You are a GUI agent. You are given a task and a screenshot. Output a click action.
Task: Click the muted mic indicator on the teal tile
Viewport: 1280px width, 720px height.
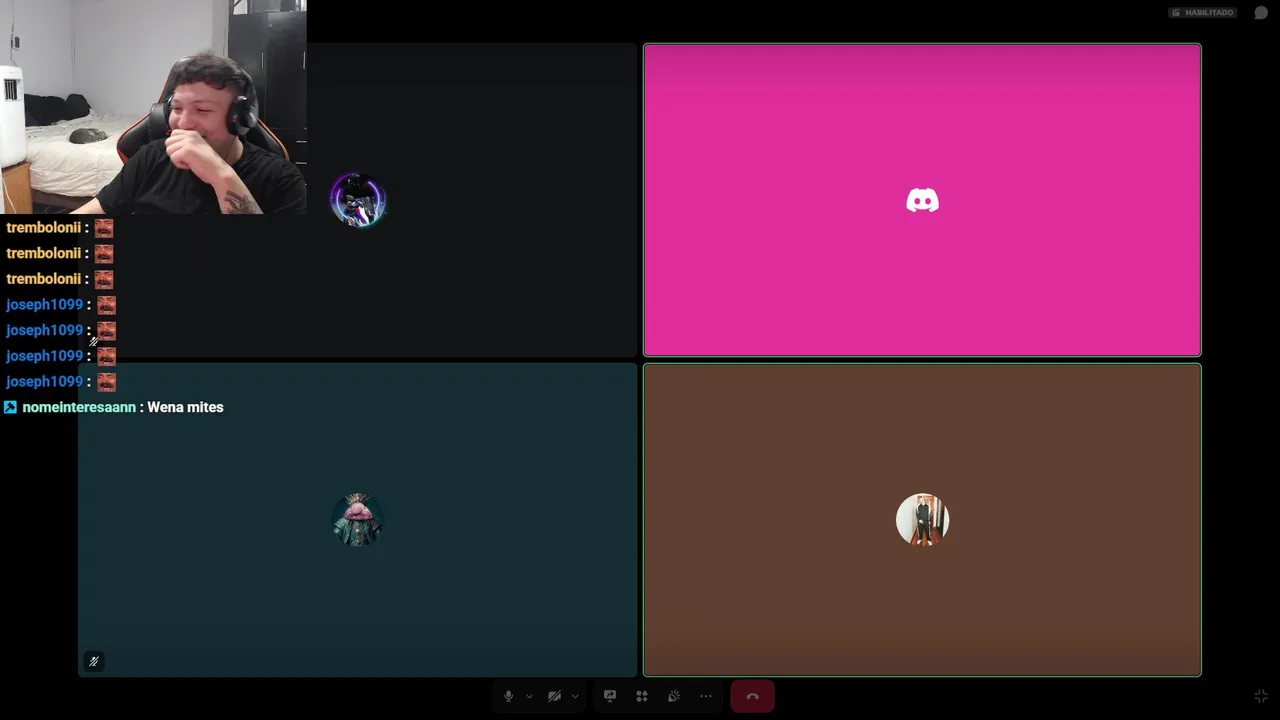94,661
